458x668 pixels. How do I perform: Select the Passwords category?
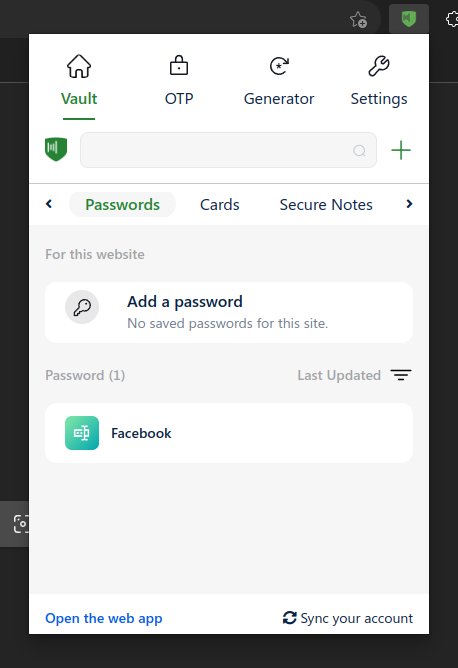coord(123,204)
